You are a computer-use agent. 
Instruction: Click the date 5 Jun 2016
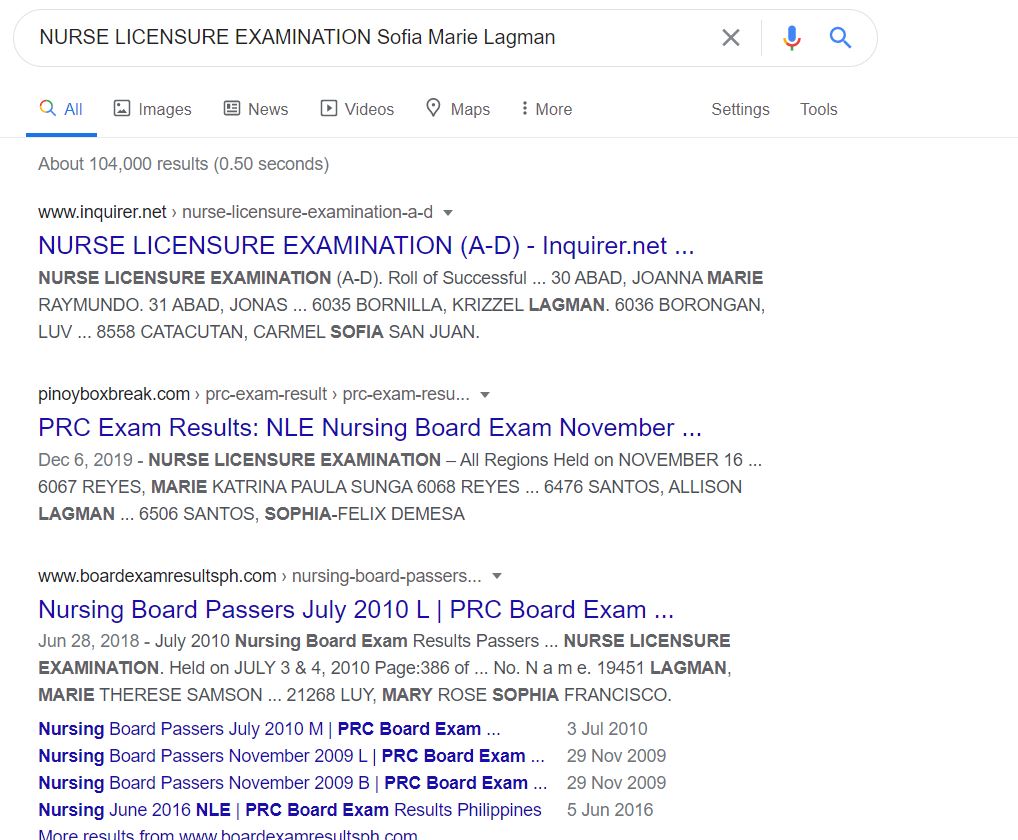(x=610, y=810)
